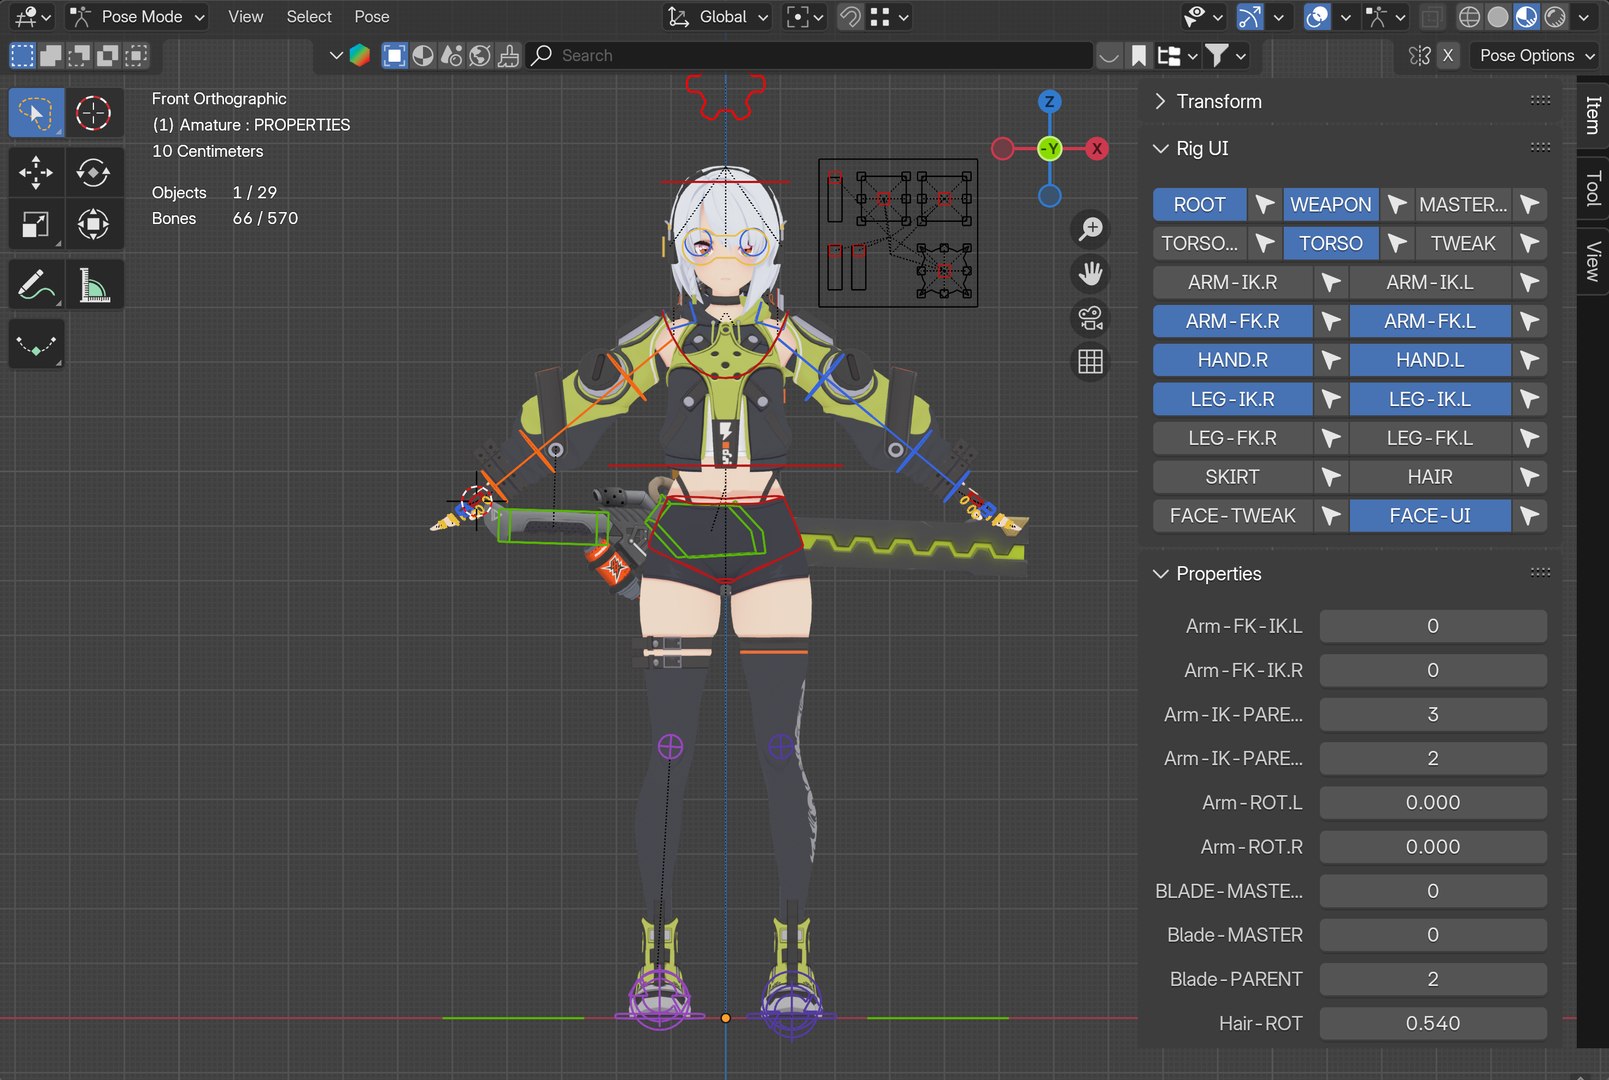Image resolution: width=1609 pixels, height=1080 pixels.
Task: Click the Search input field
Action: [x=809, y=56]
